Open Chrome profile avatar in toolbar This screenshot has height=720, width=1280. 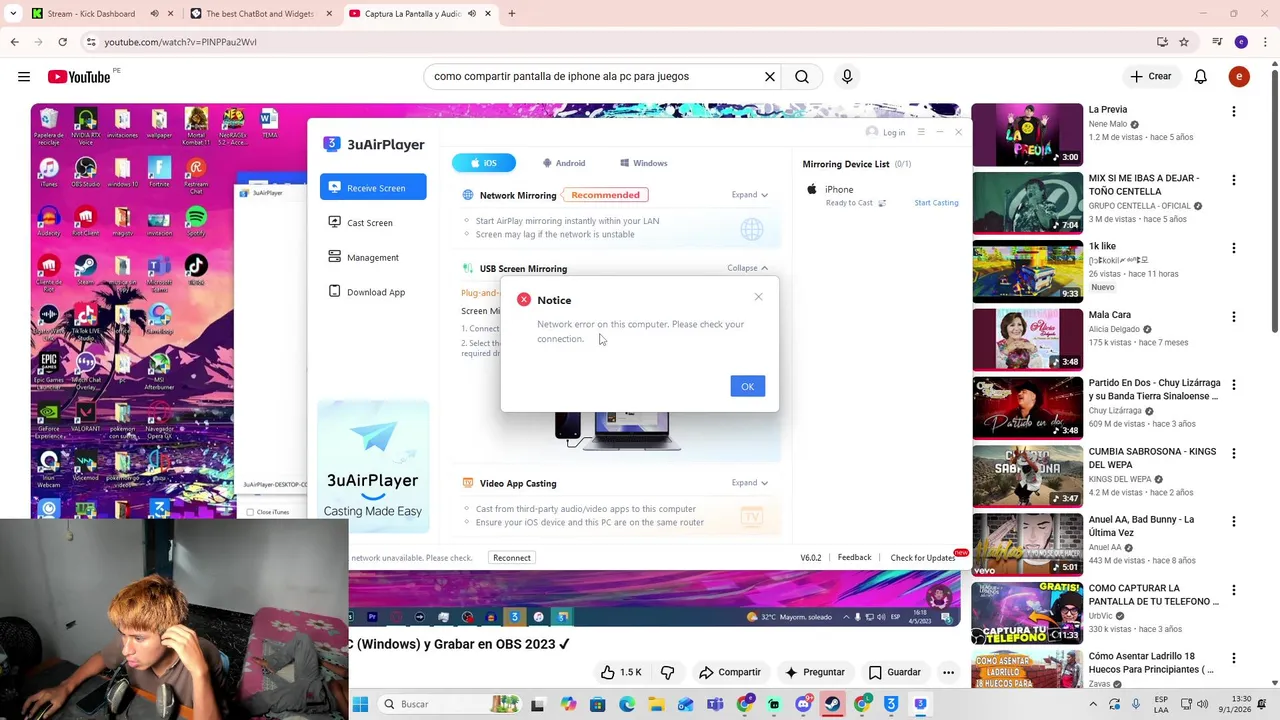(1241, 42)
